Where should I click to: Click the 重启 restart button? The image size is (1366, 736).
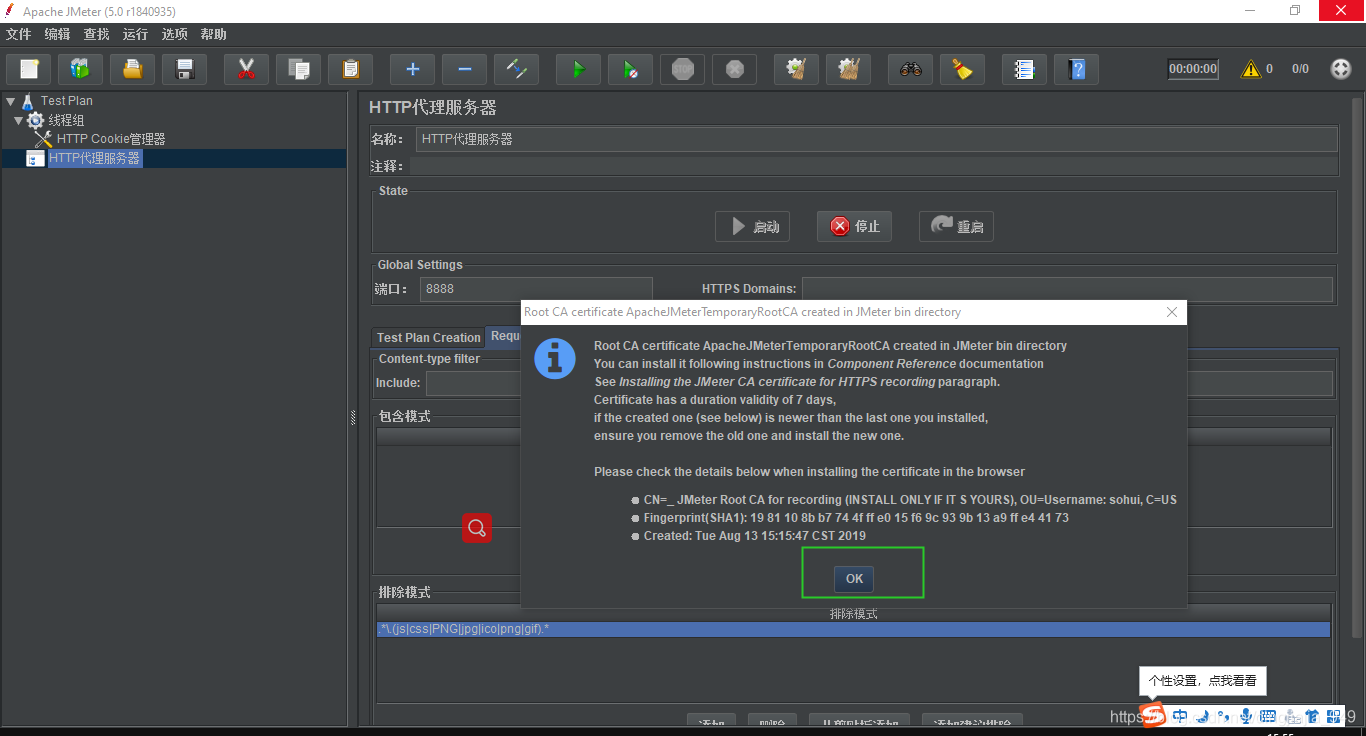[956, 226]
